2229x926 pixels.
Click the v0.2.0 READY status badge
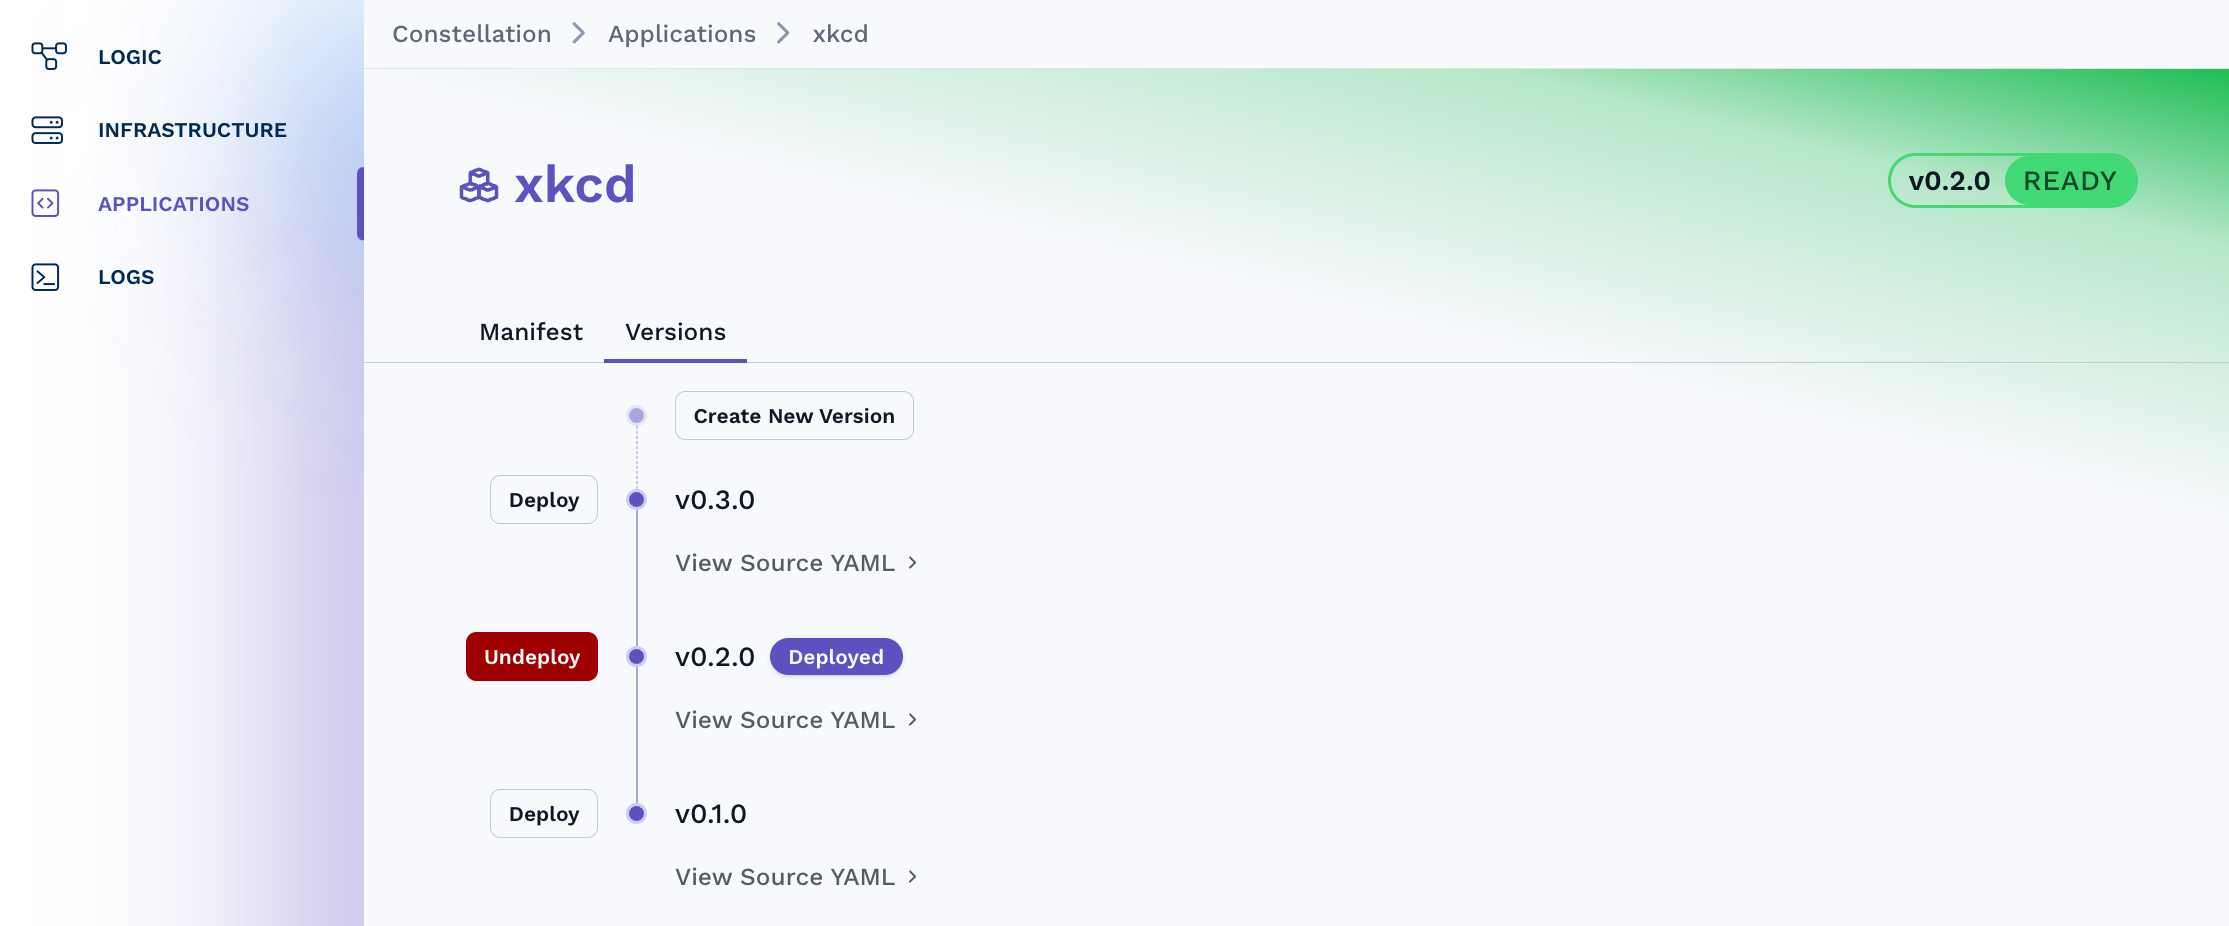point(2012,181)
